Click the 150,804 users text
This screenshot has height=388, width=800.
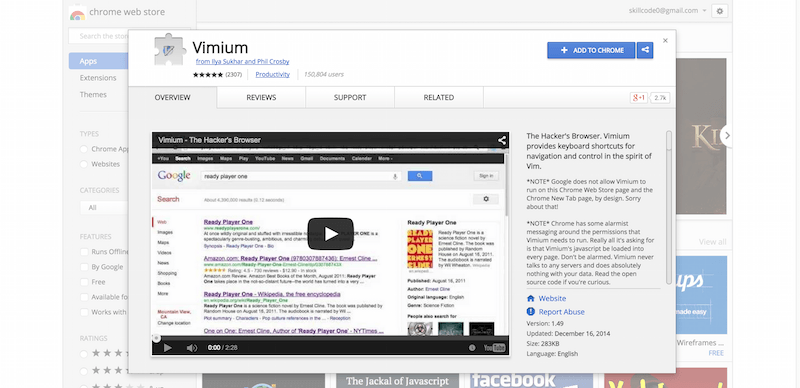coord(323,75)
